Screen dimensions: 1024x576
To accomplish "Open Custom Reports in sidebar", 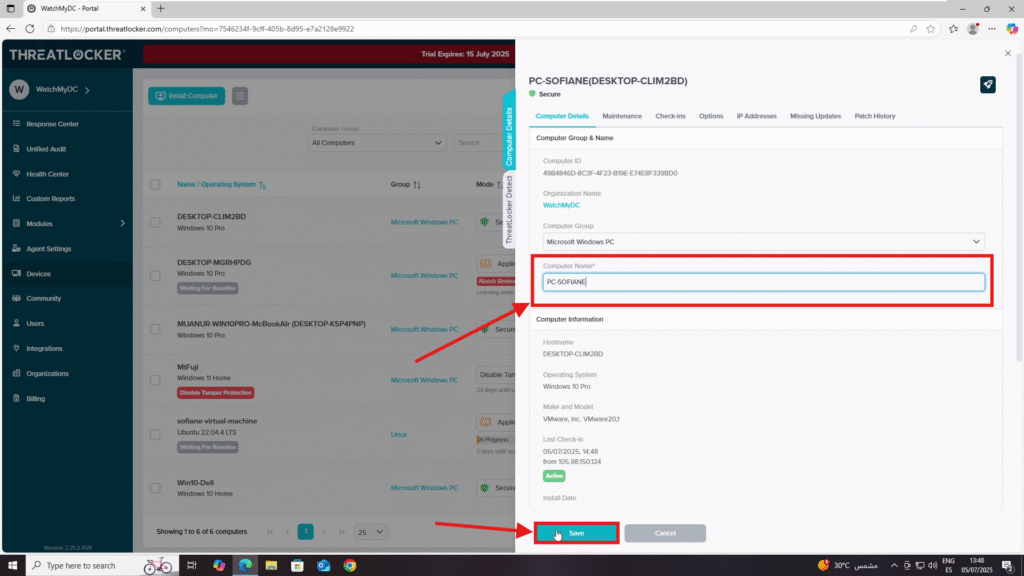I will (x=50, y=199).
